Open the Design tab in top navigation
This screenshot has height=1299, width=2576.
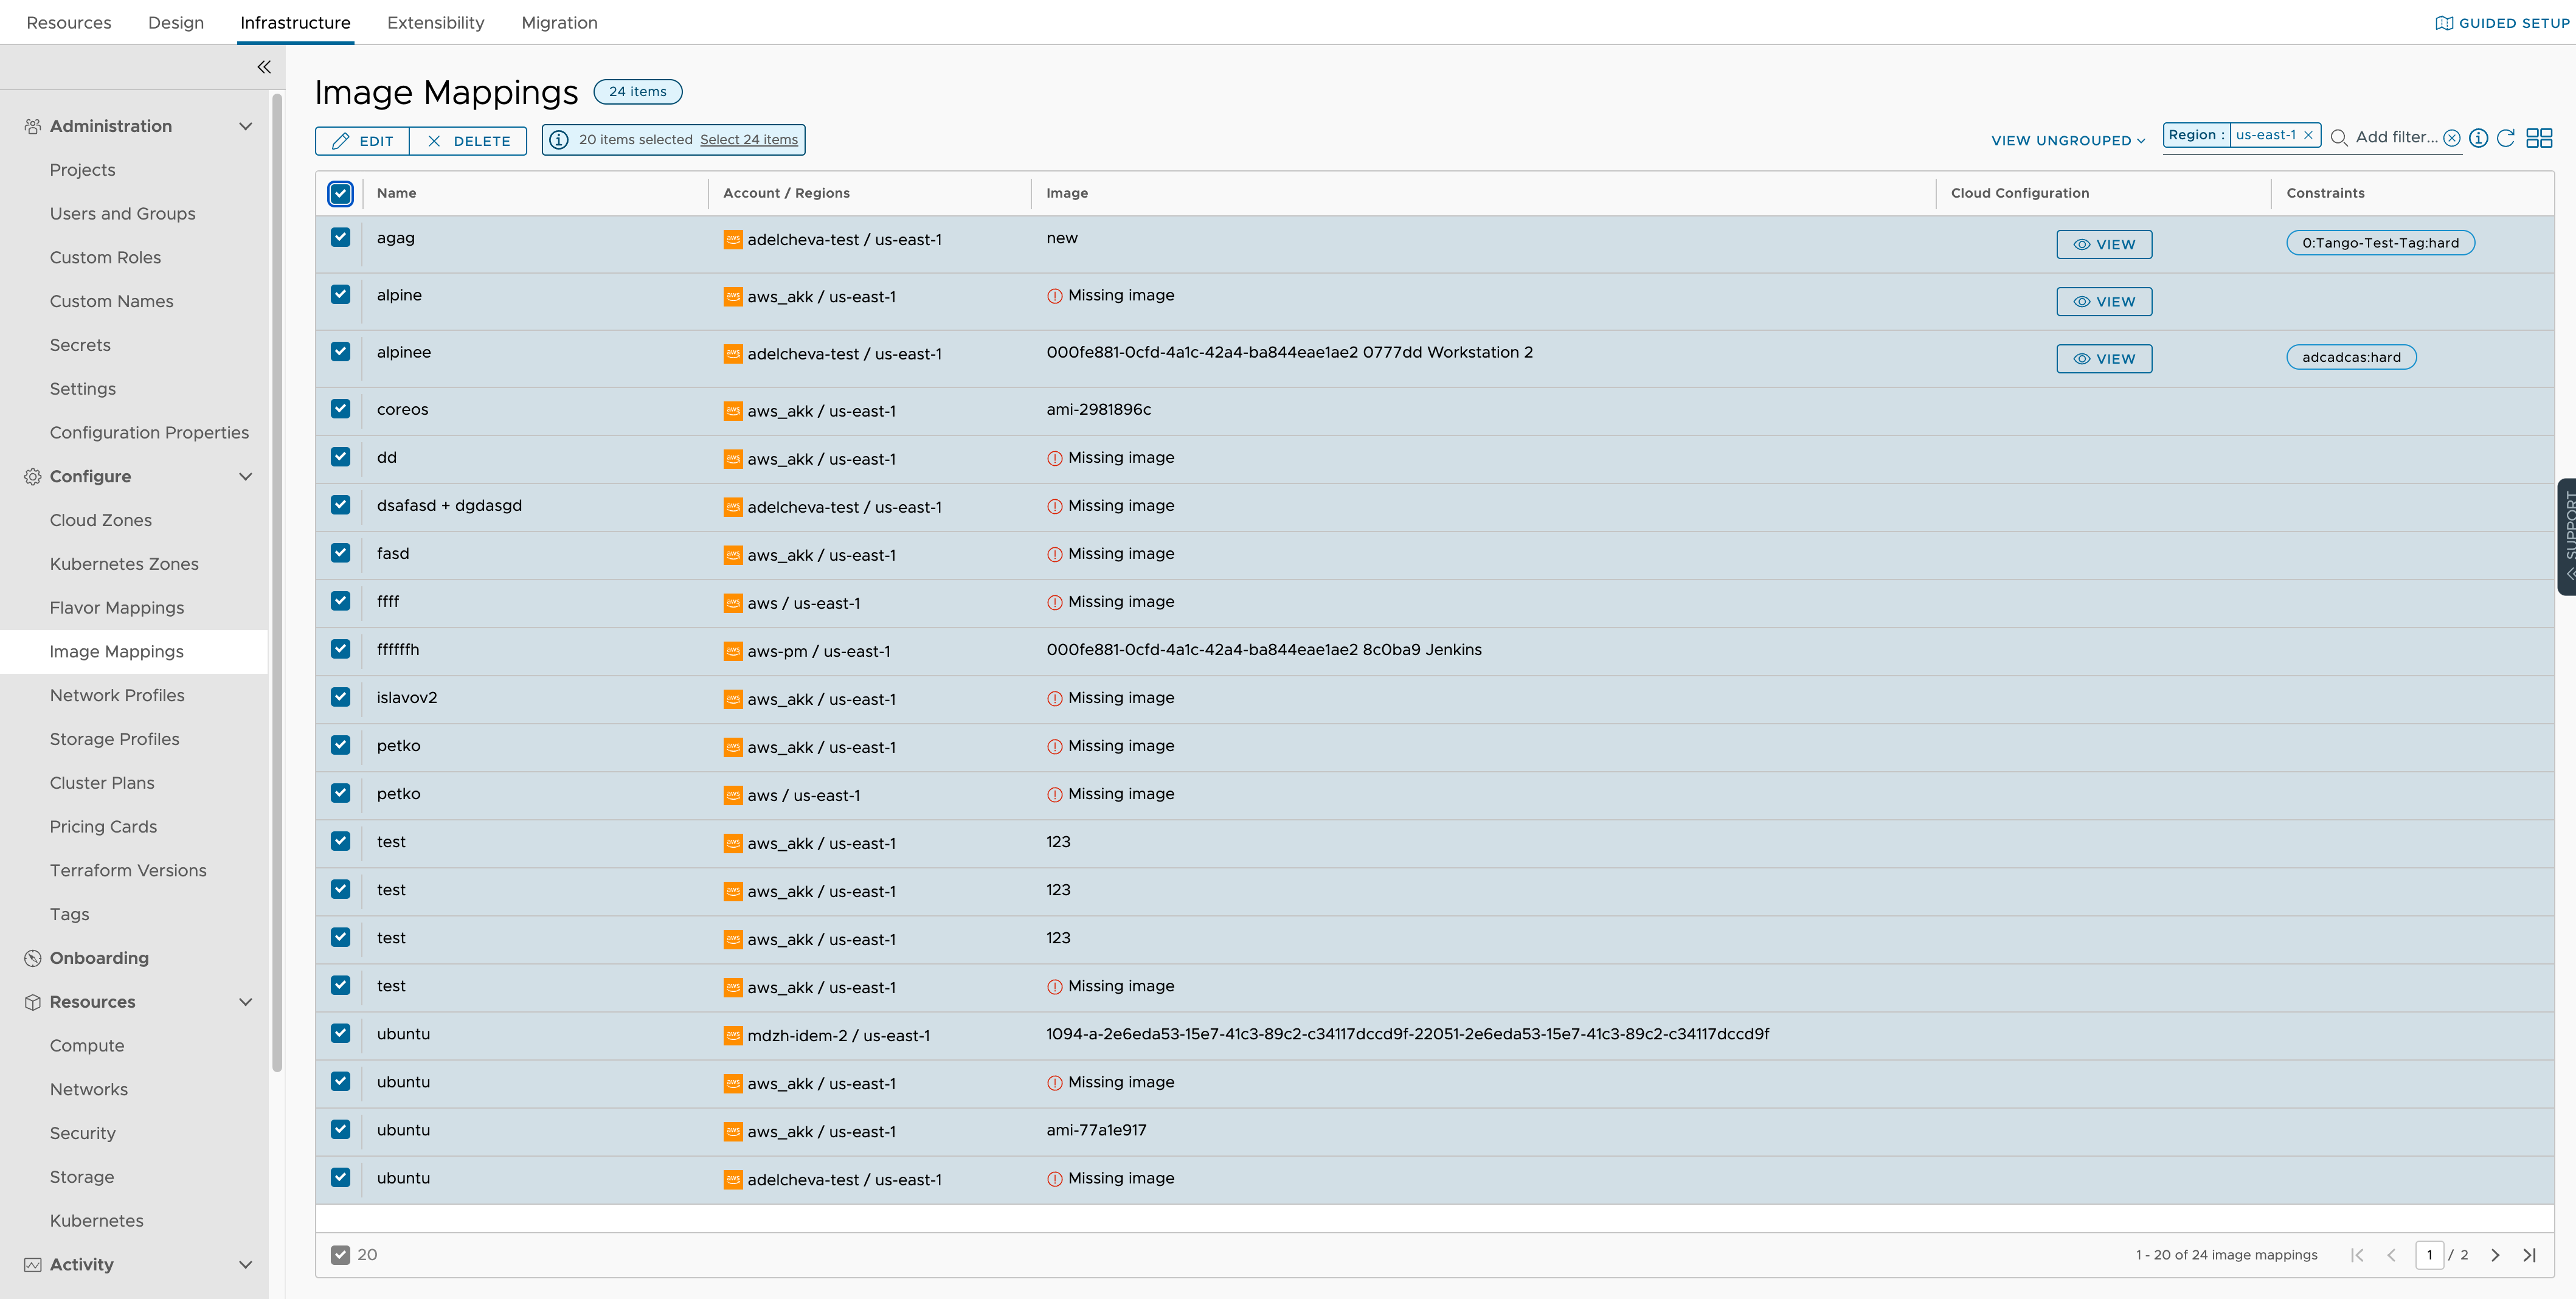click(x=176, y=21)
